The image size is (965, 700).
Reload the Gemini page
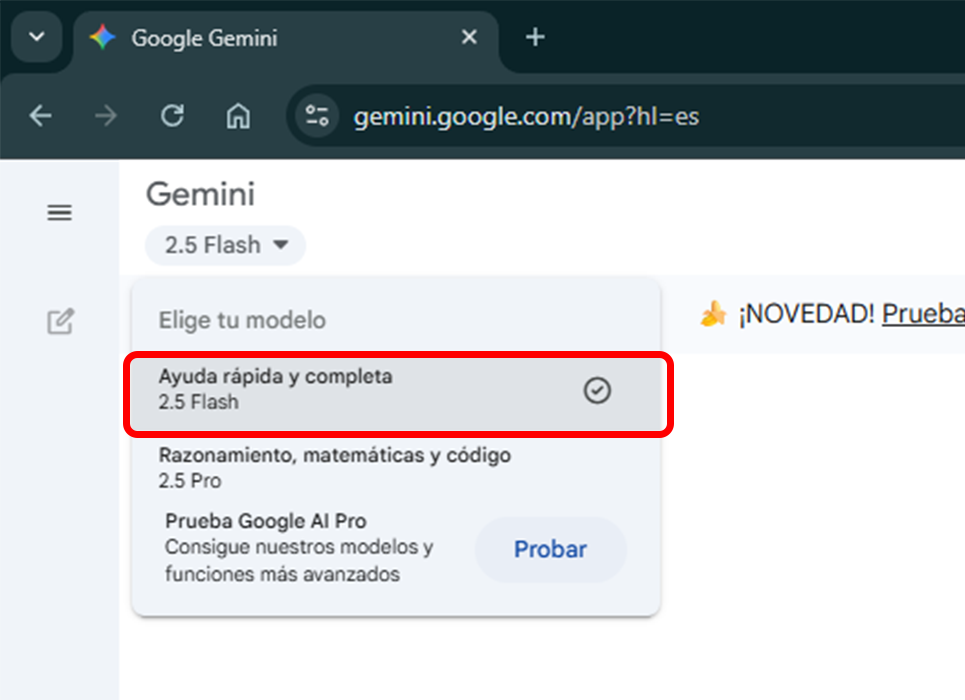point(172,115)
